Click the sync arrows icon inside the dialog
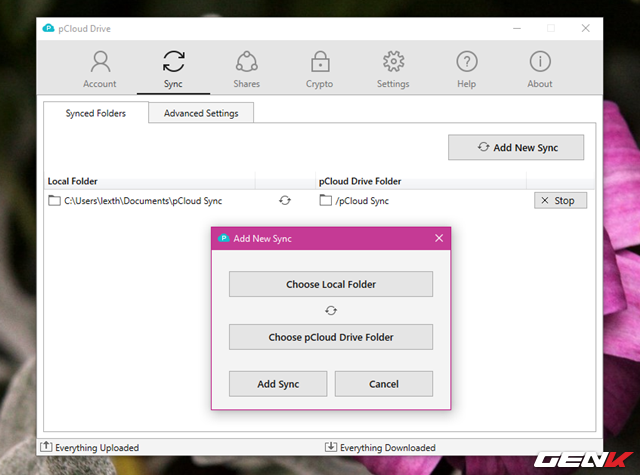 331,311
